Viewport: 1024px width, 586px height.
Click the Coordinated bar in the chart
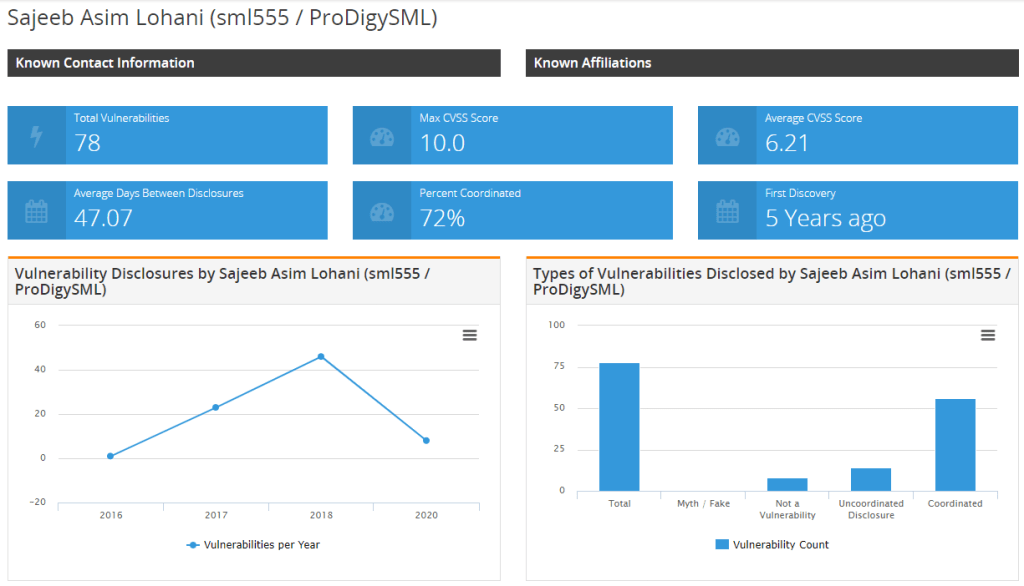coord(955,445)
